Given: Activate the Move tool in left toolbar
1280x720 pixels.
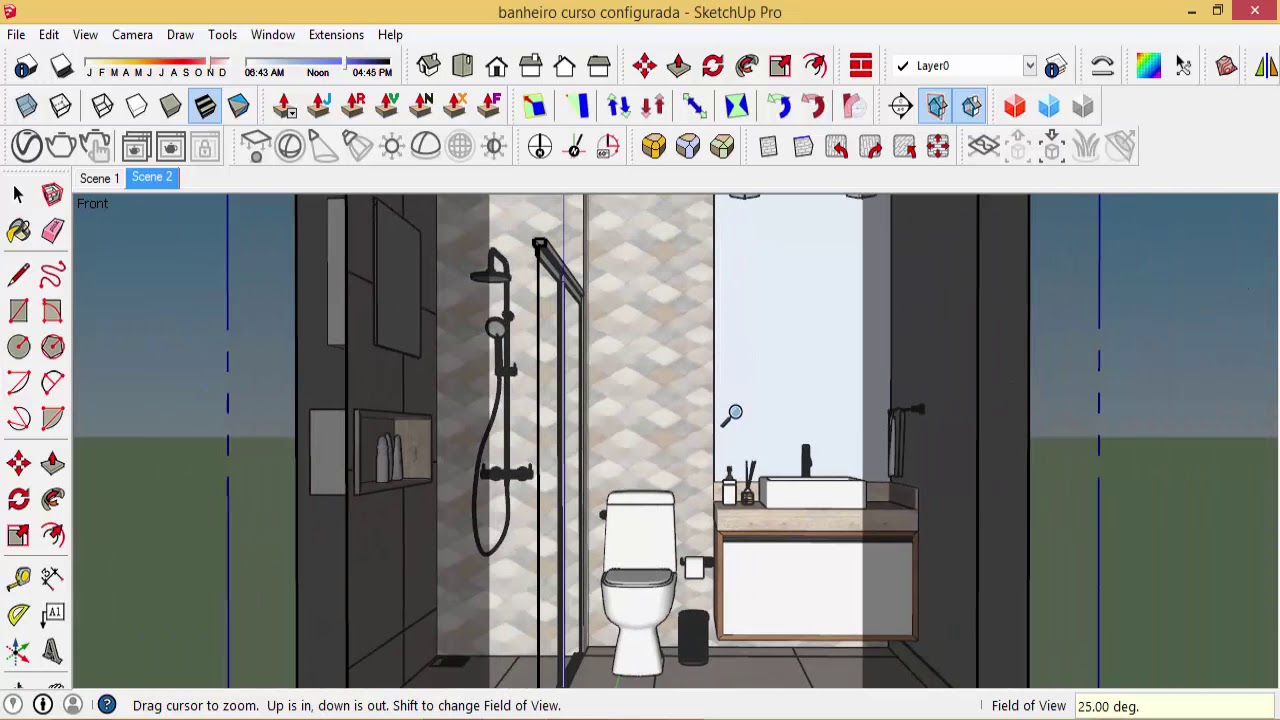Looking at the screenshot, I should click(x=18, y=462).
